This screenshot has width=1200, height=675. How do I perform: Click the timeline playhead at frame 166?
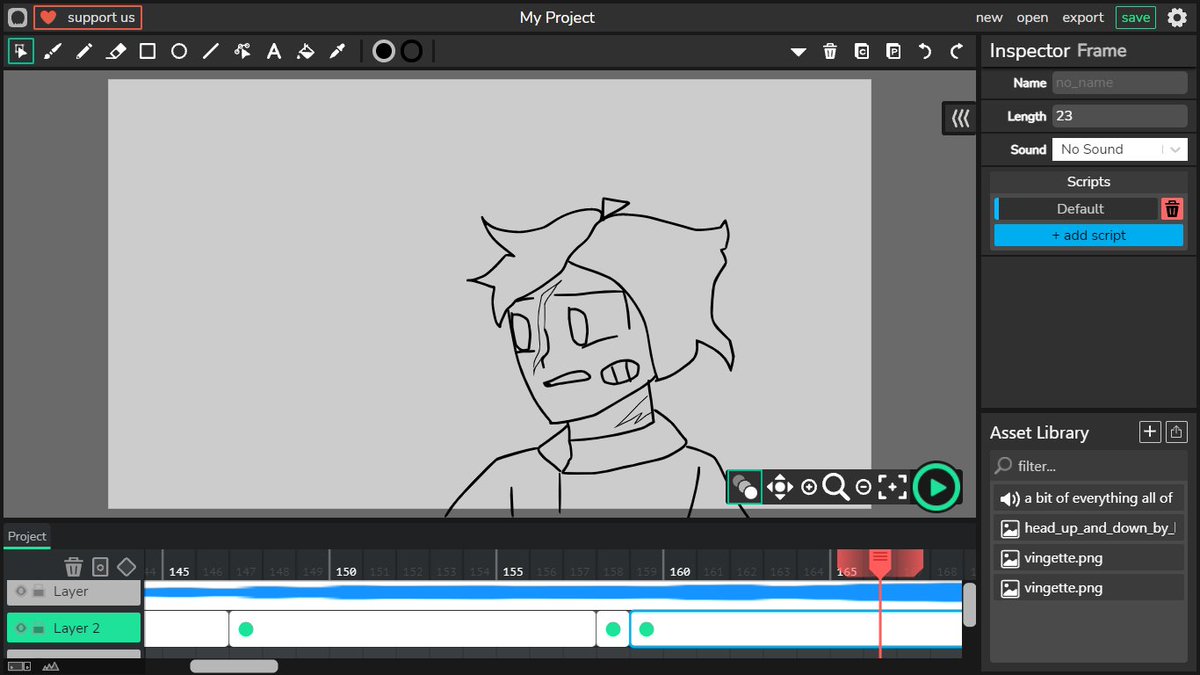click(x=880, y=563)
